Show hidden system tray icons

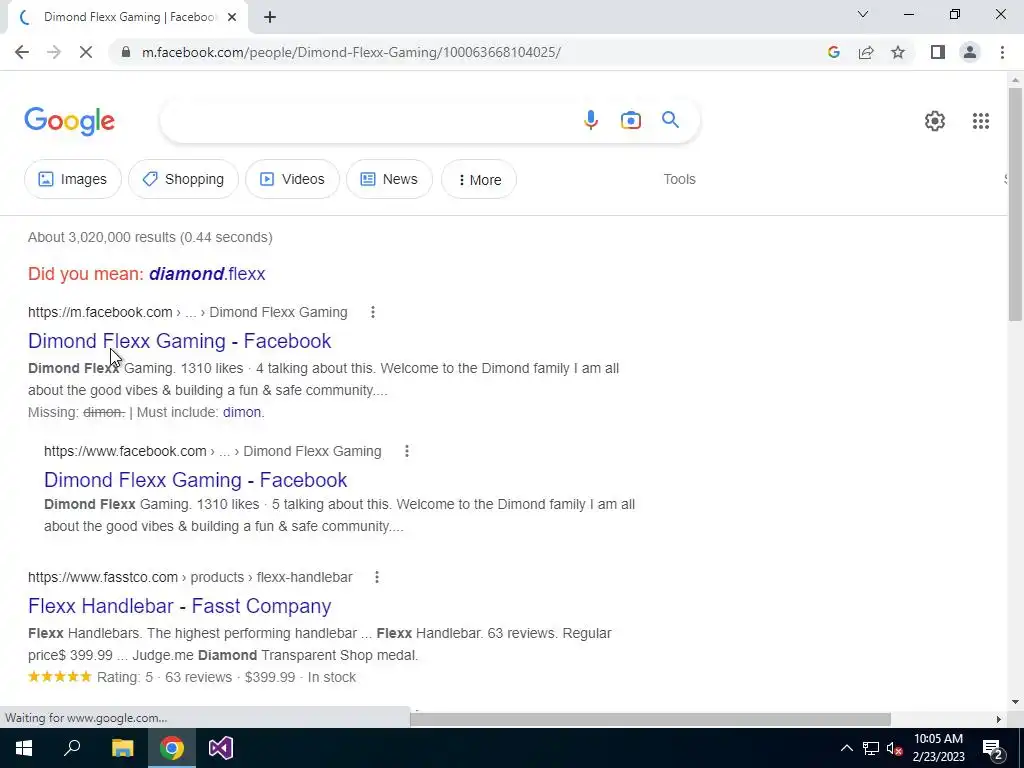click(x=846, y=748)
